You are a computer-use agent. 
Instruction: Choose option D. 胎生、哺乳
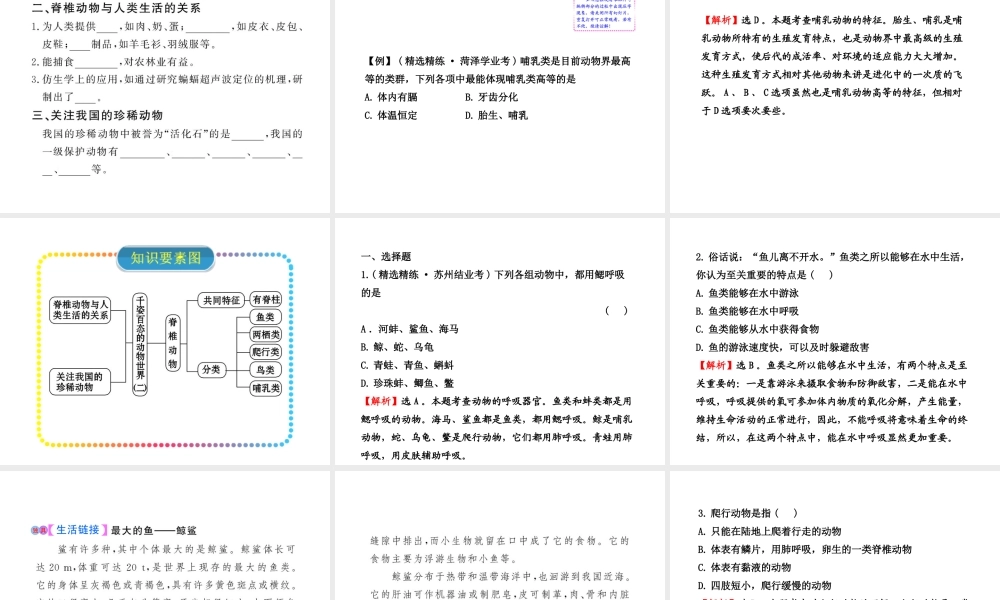coord(496,115)
